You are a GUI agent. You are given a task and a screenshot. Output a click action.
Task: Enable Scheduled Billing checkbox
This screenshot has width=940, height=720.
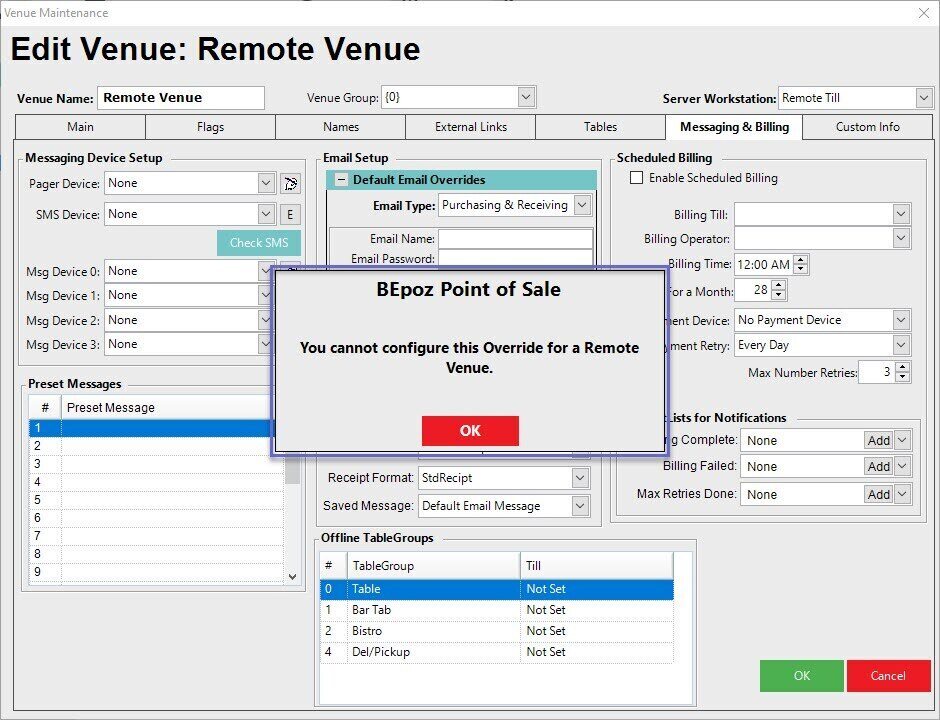[x=636, y=178]
